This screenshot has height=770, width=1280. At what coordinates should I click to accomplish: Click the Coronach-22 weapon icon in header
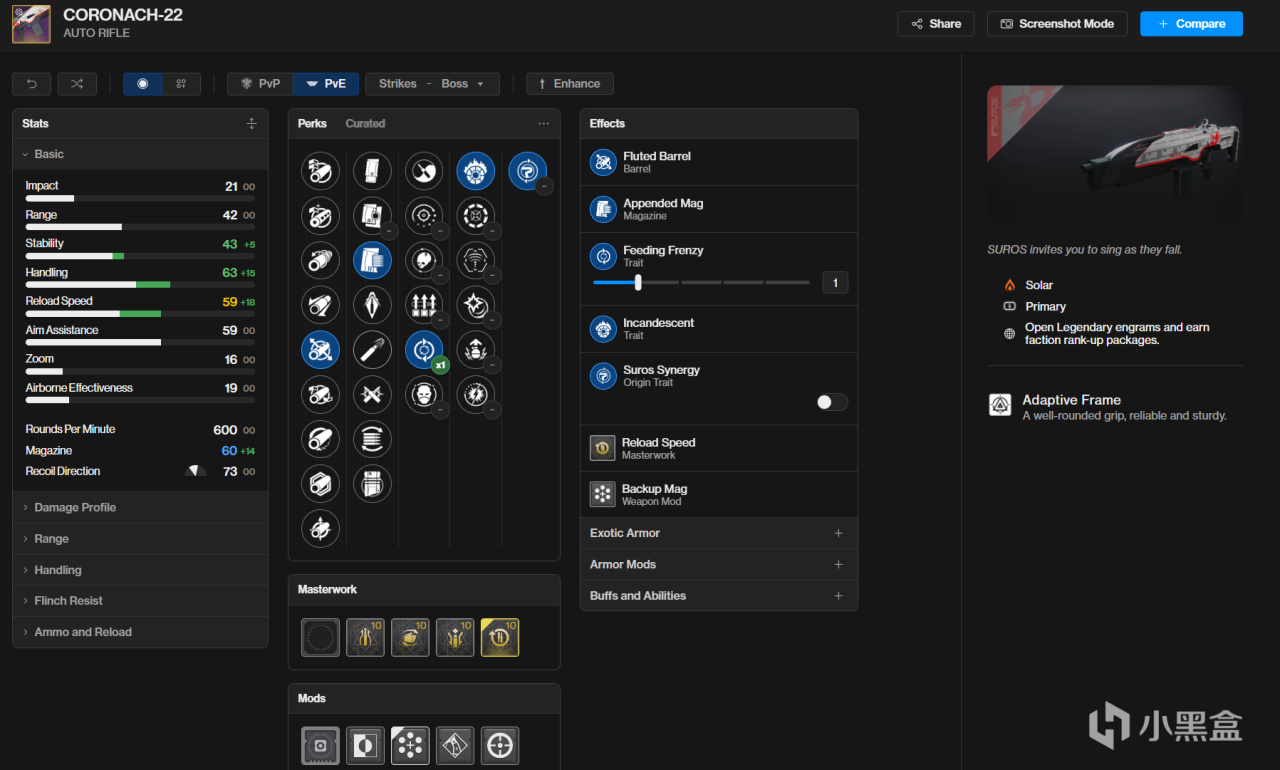click(31, 24)
